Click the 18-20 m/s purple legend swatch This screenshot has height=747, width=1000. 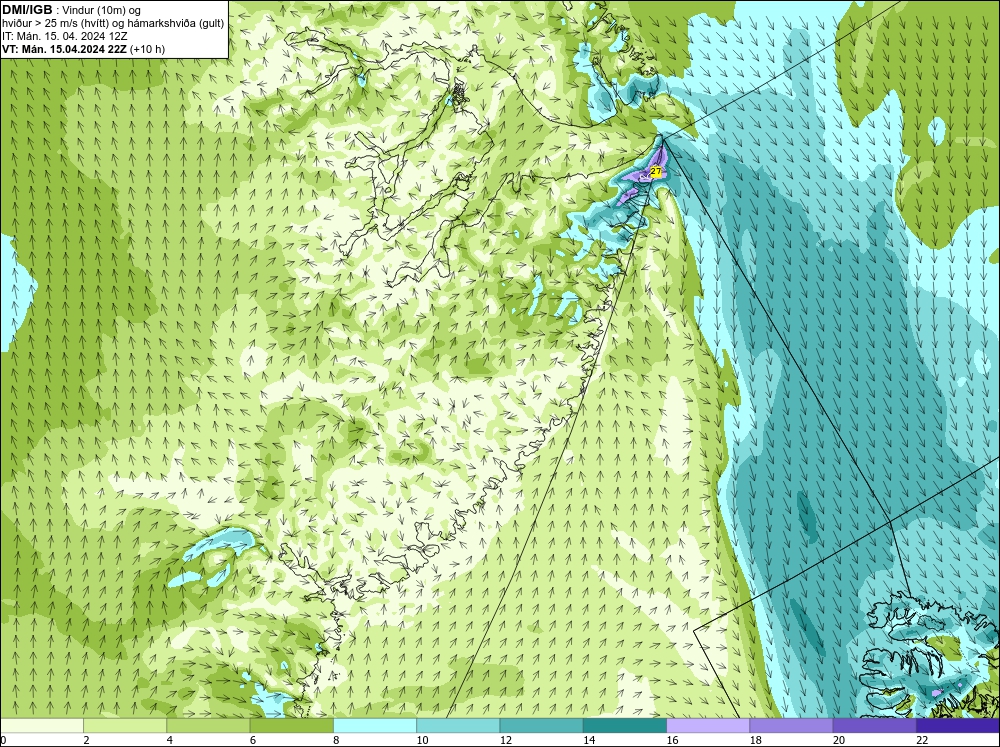click(x=791, y=726)
